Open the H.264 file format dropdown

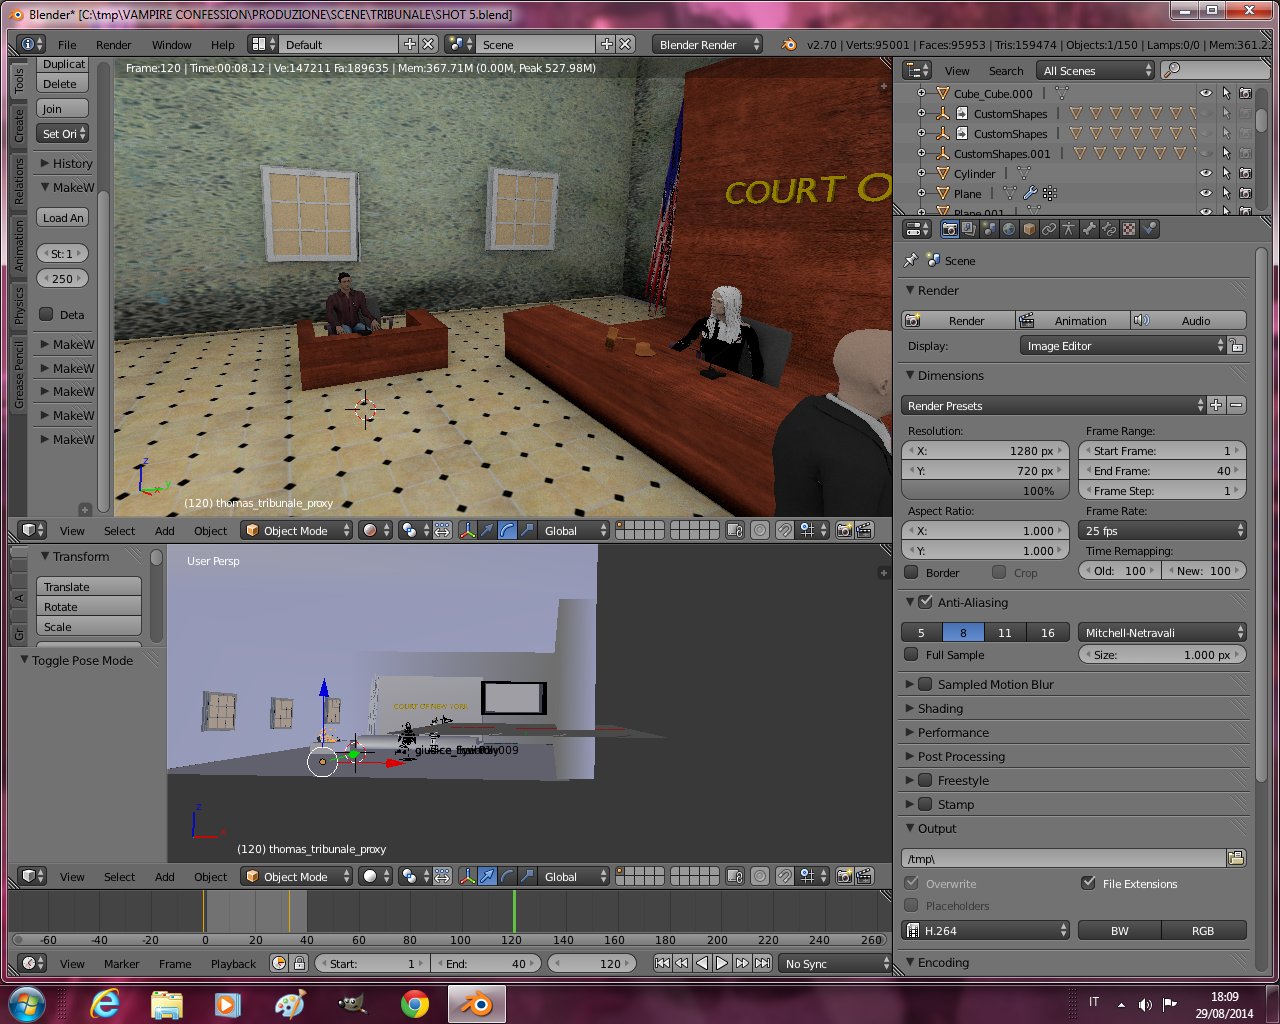(986, 930)
